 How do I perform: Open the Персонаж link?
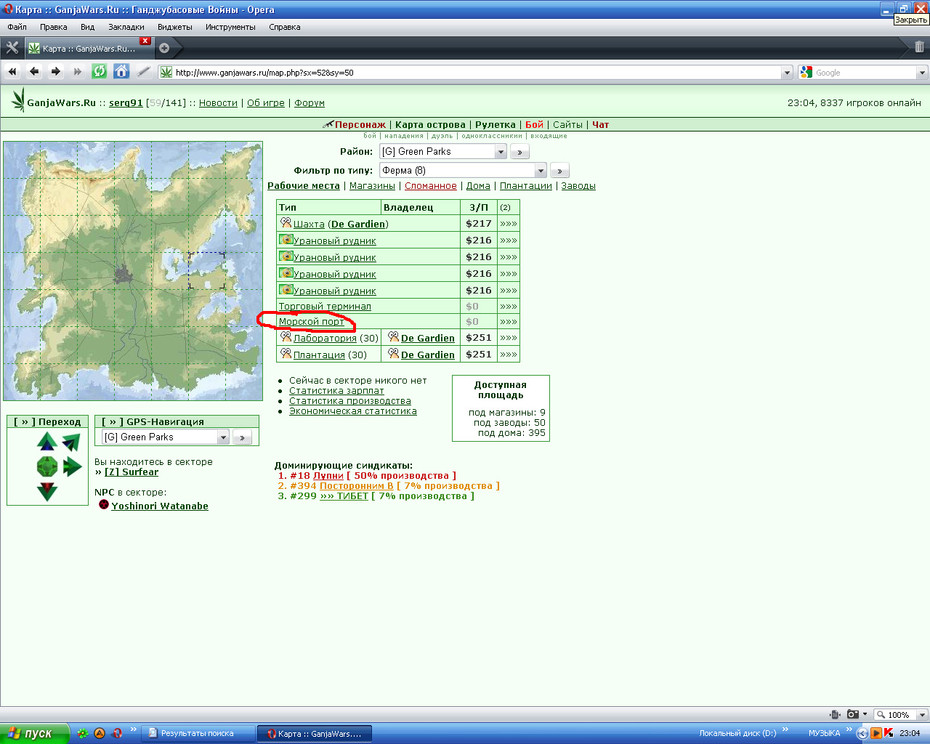point(360,125)
